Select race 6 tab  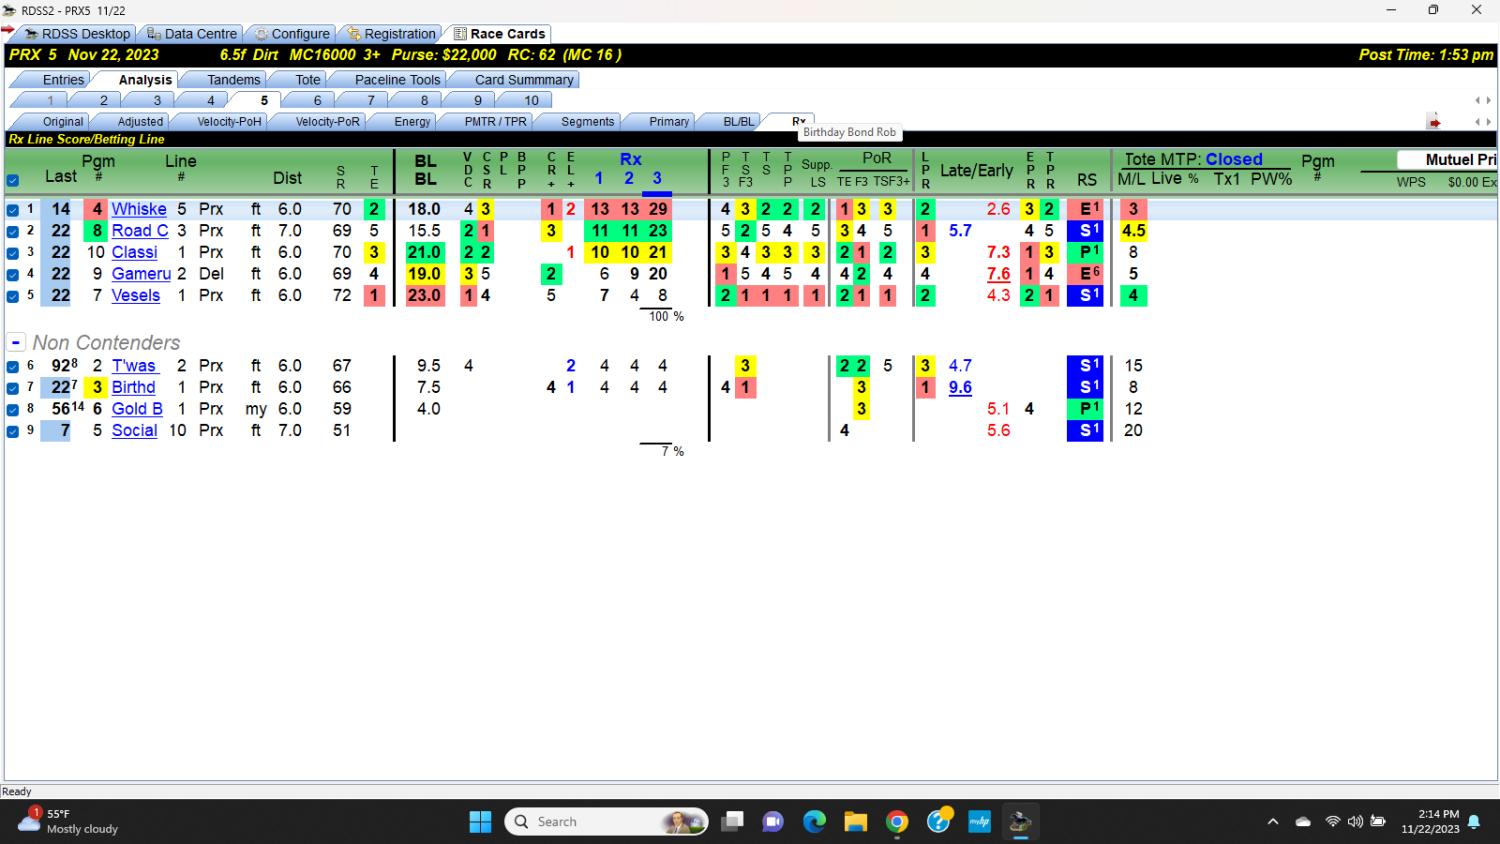click(317, 100)
